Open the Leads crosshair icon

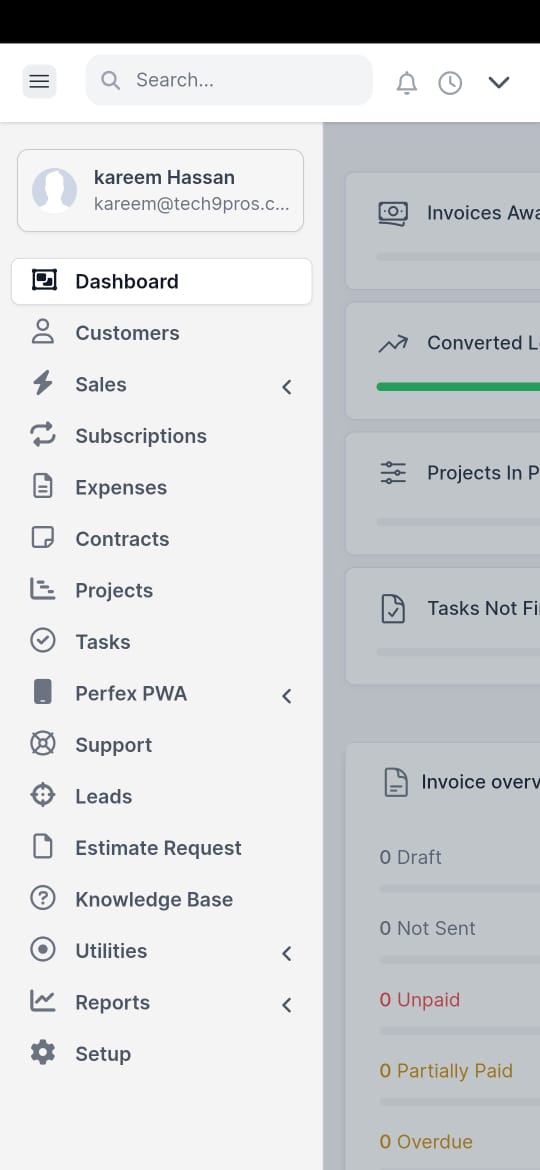(x=43, y=795)
